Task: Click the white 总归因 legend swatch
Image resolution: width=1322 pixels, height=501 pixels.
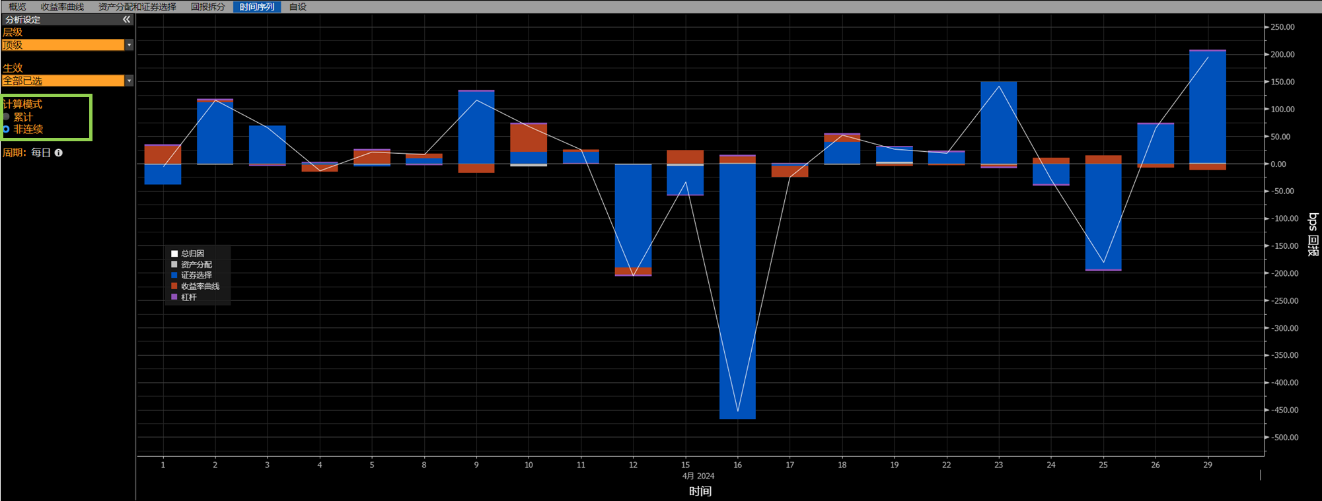Action: tap(174, 253)
